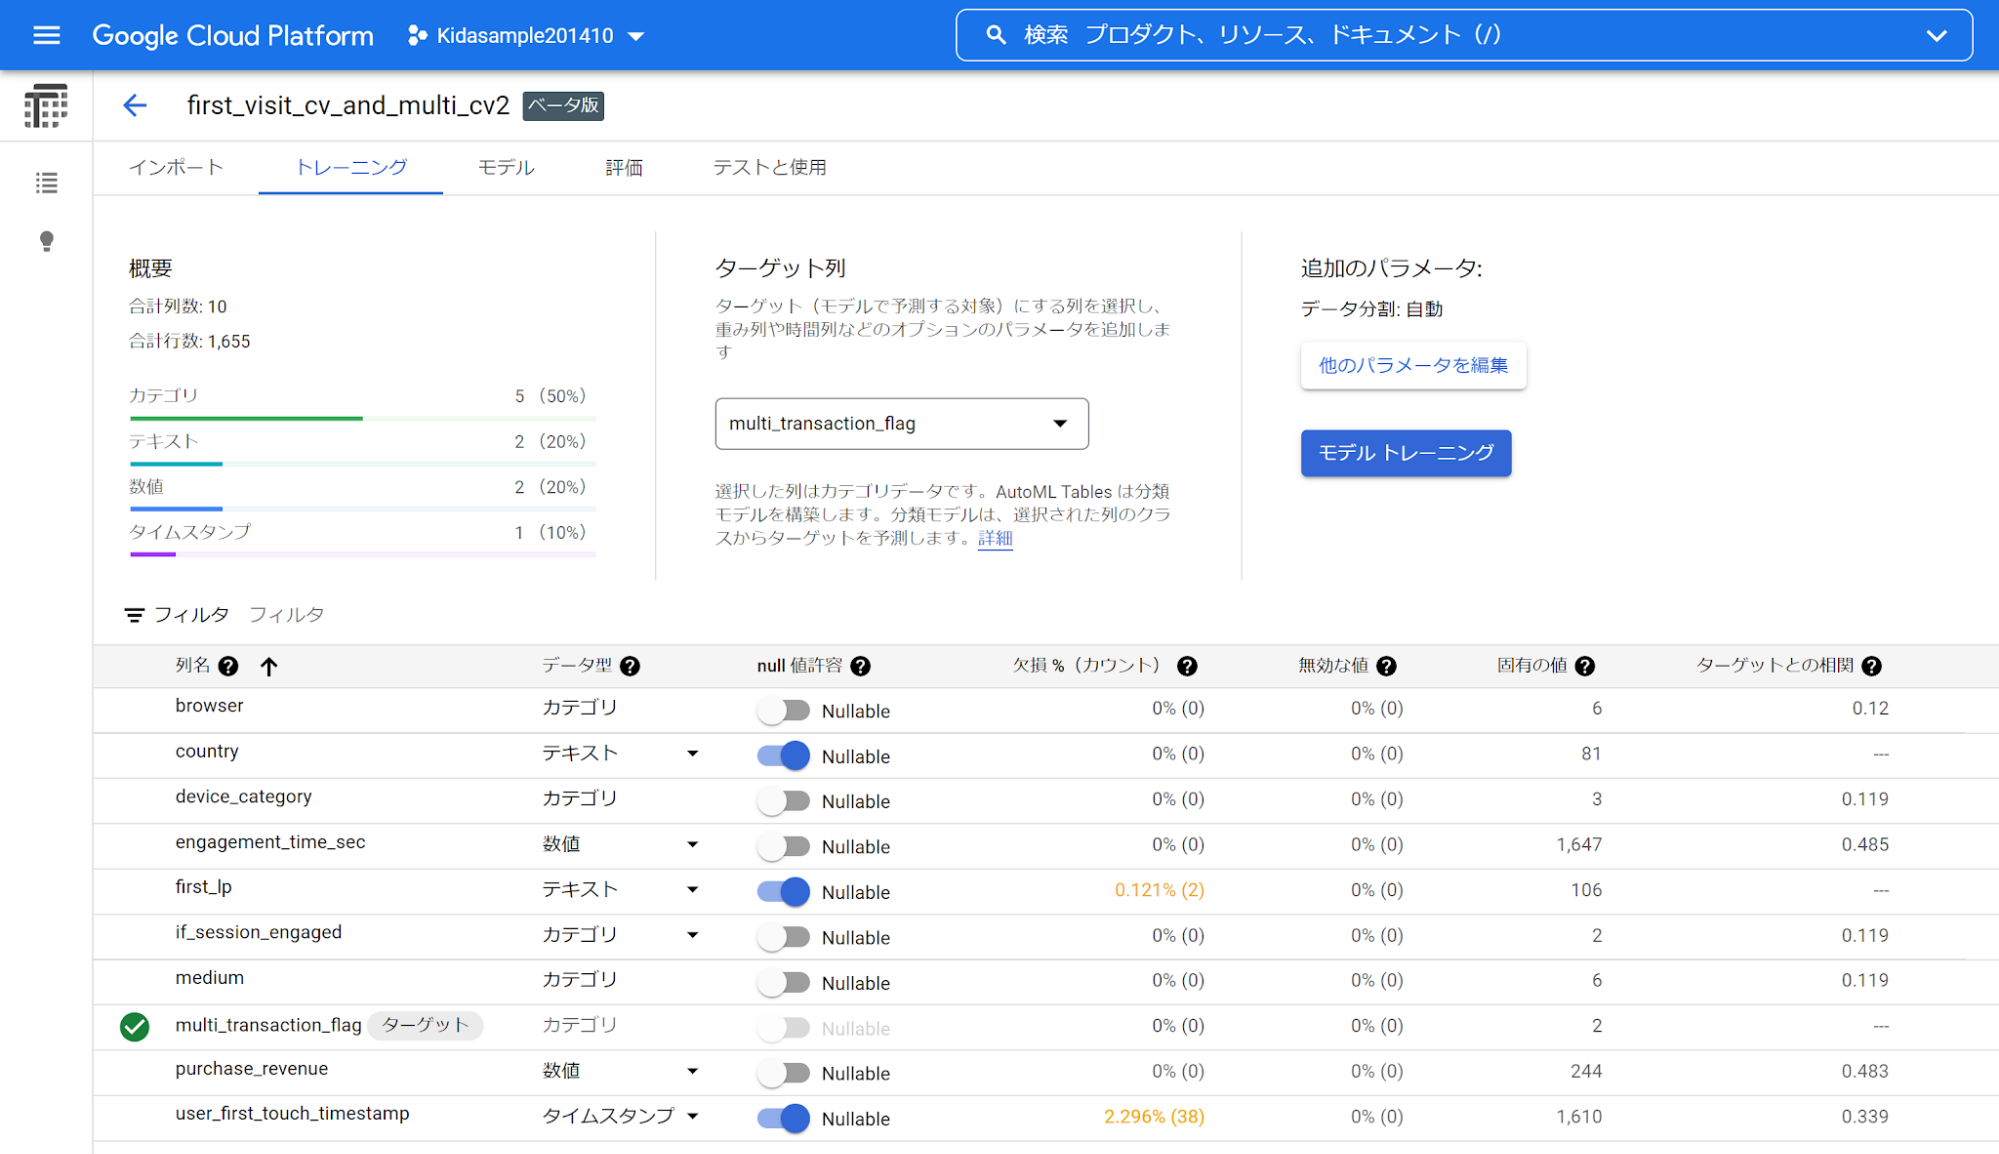This screenshot has height=1154, width=1999.
Task: Disable Nullable toggle for country row
Action: point(783,756)
